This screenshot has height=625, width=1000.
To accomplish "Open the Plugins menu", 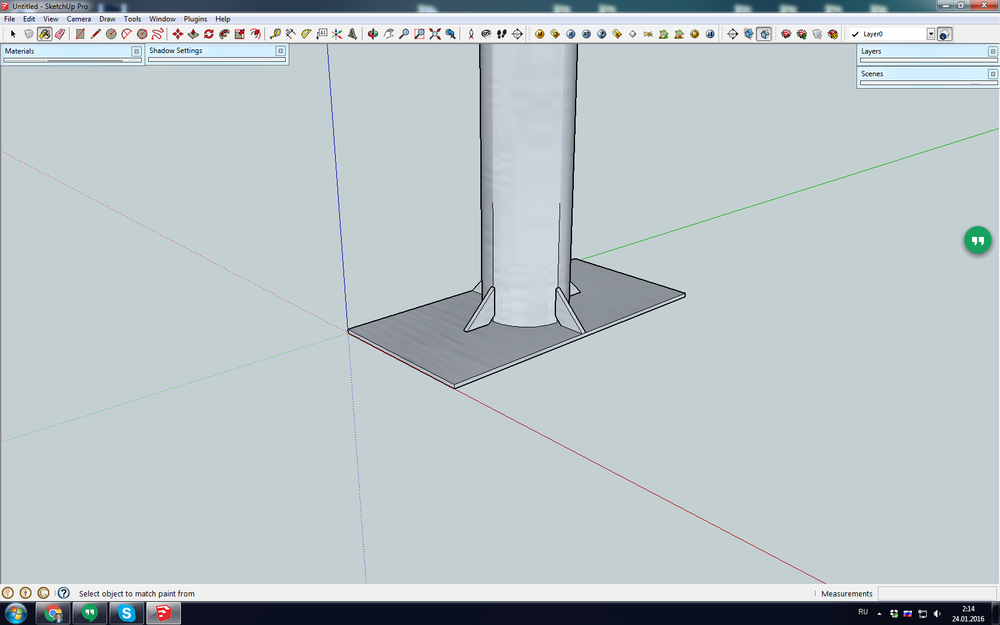I will pyautogui.click(x=195, y=19).
